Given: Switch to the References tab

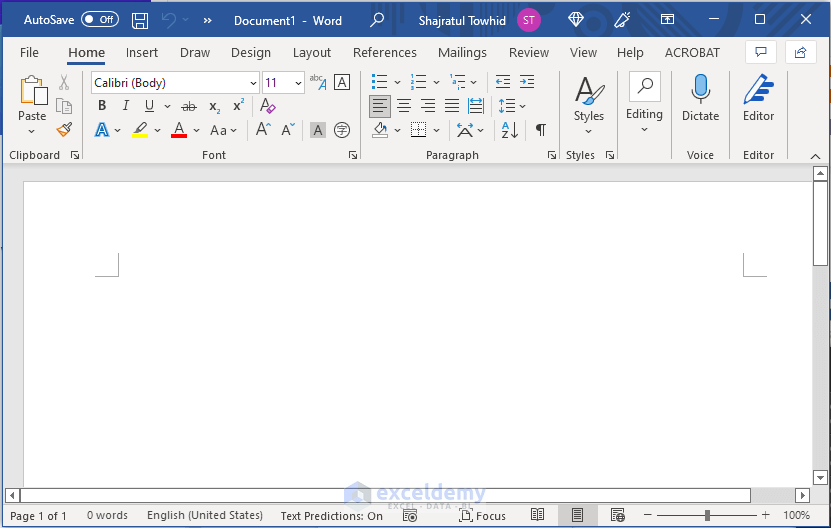Looking at the screenshot, I should [x=385, y=52].
